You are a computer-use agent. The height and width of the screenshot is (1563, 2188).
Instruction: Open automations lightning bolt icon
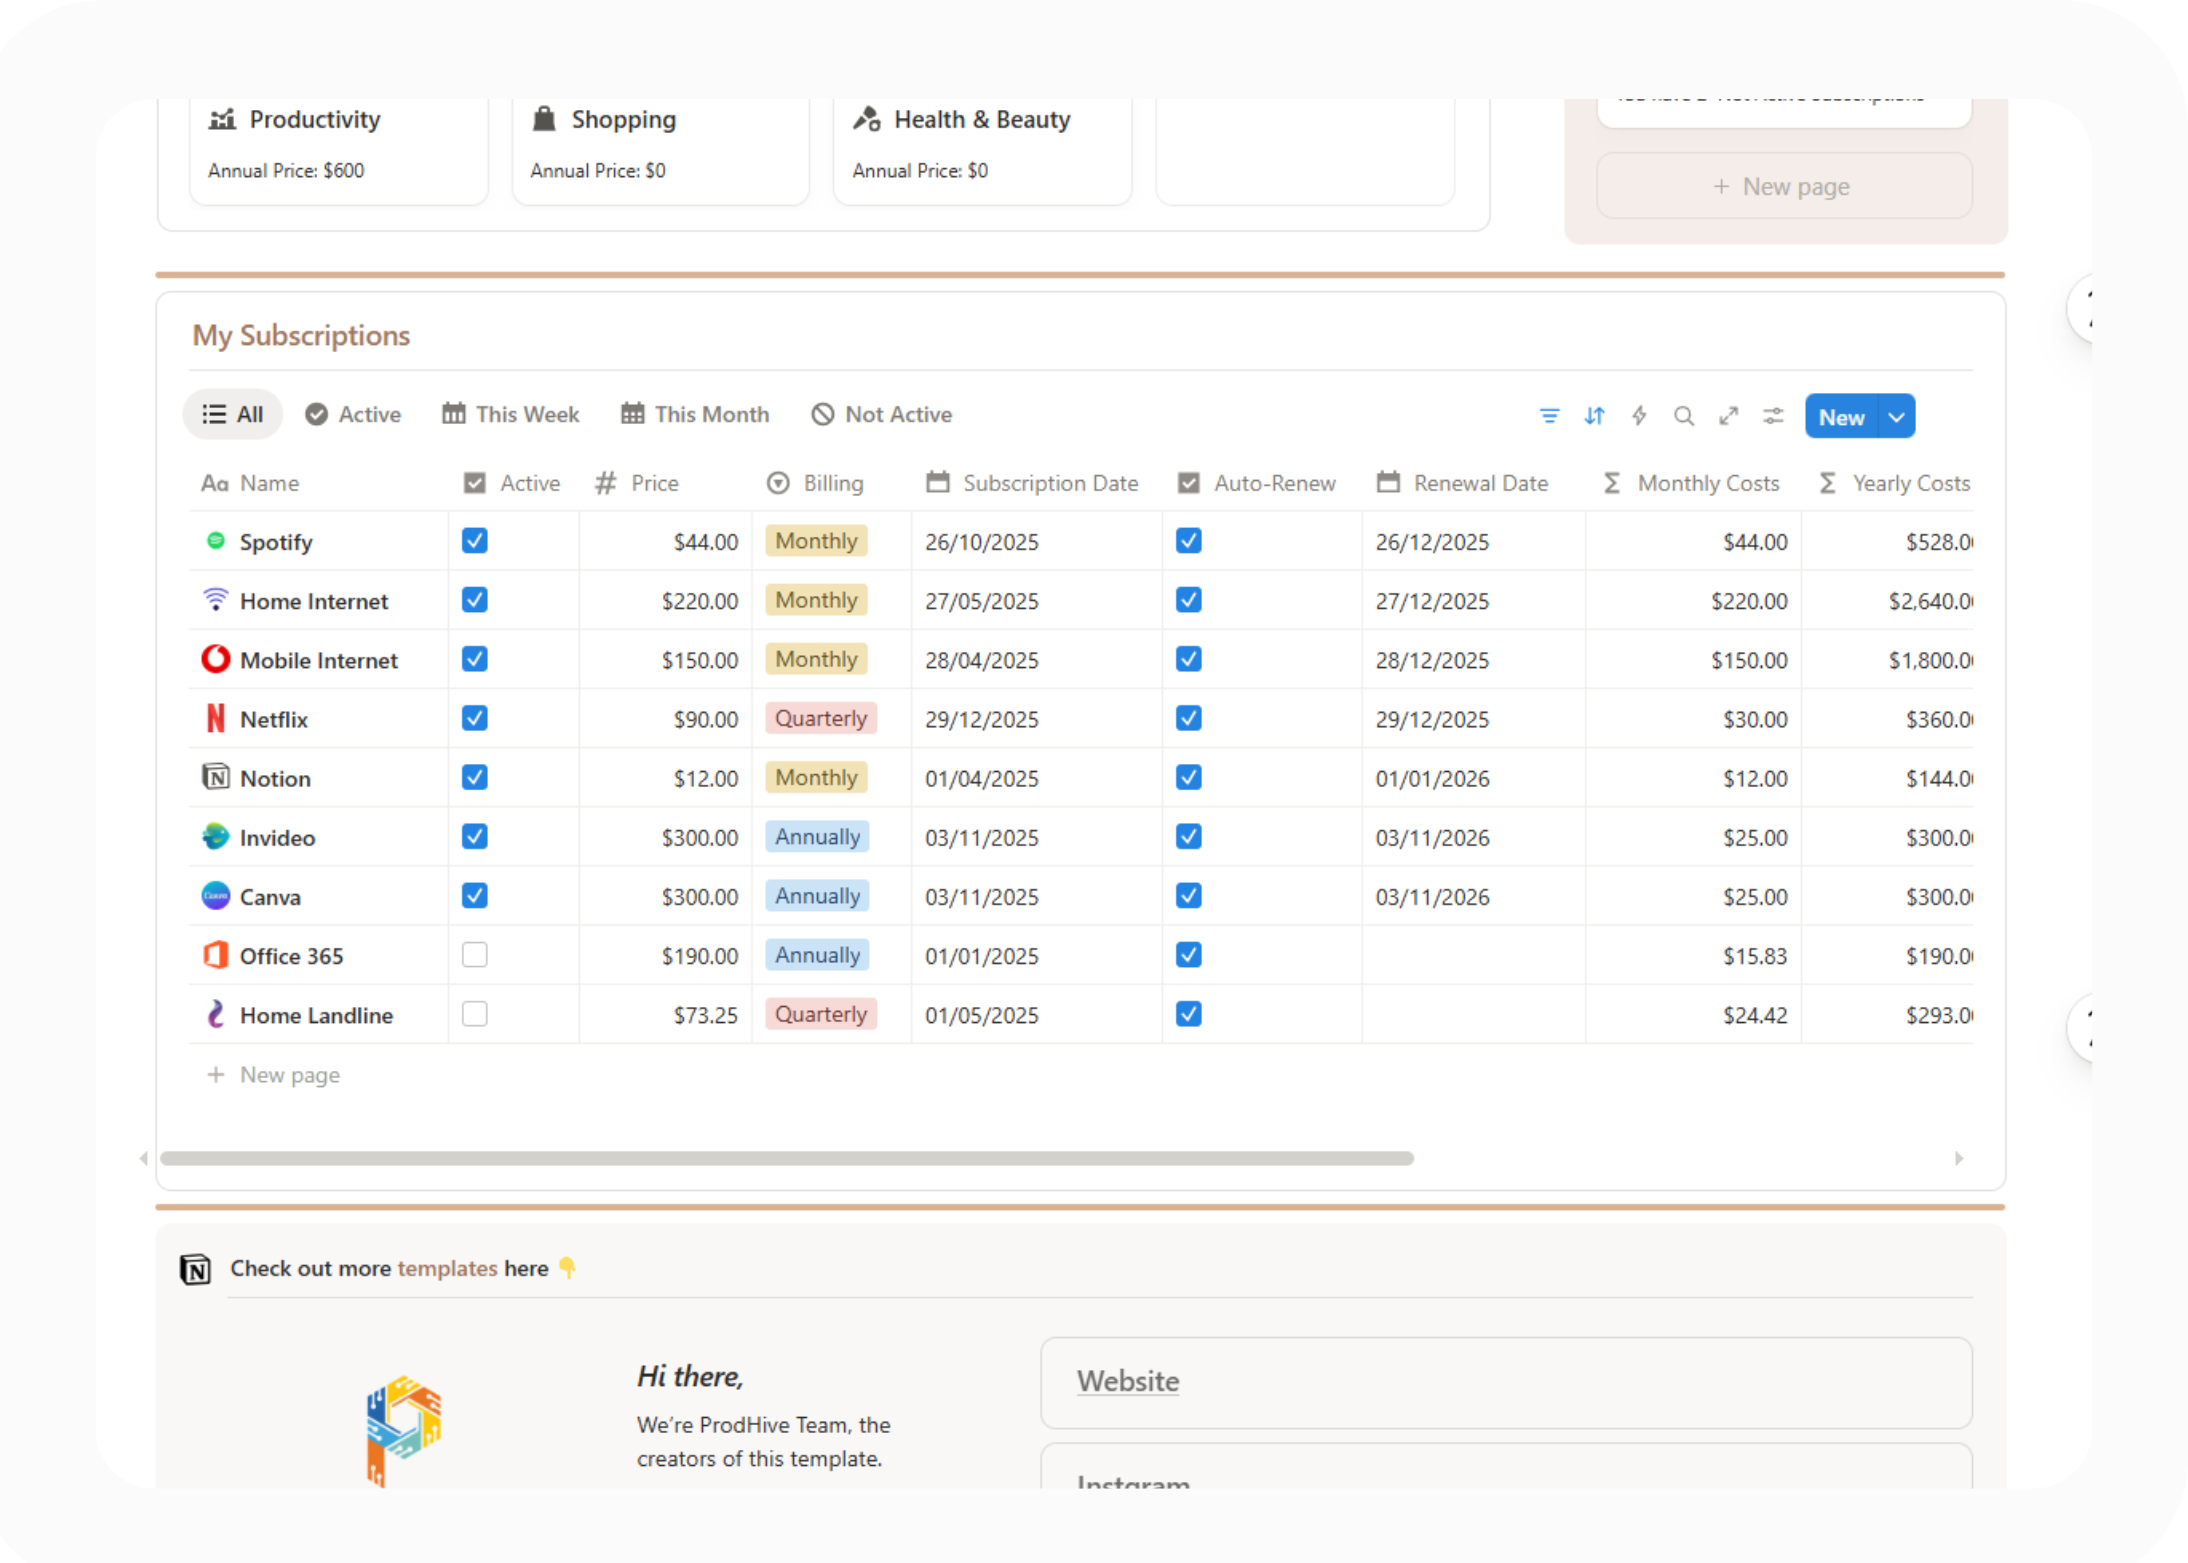(1639, 416)
